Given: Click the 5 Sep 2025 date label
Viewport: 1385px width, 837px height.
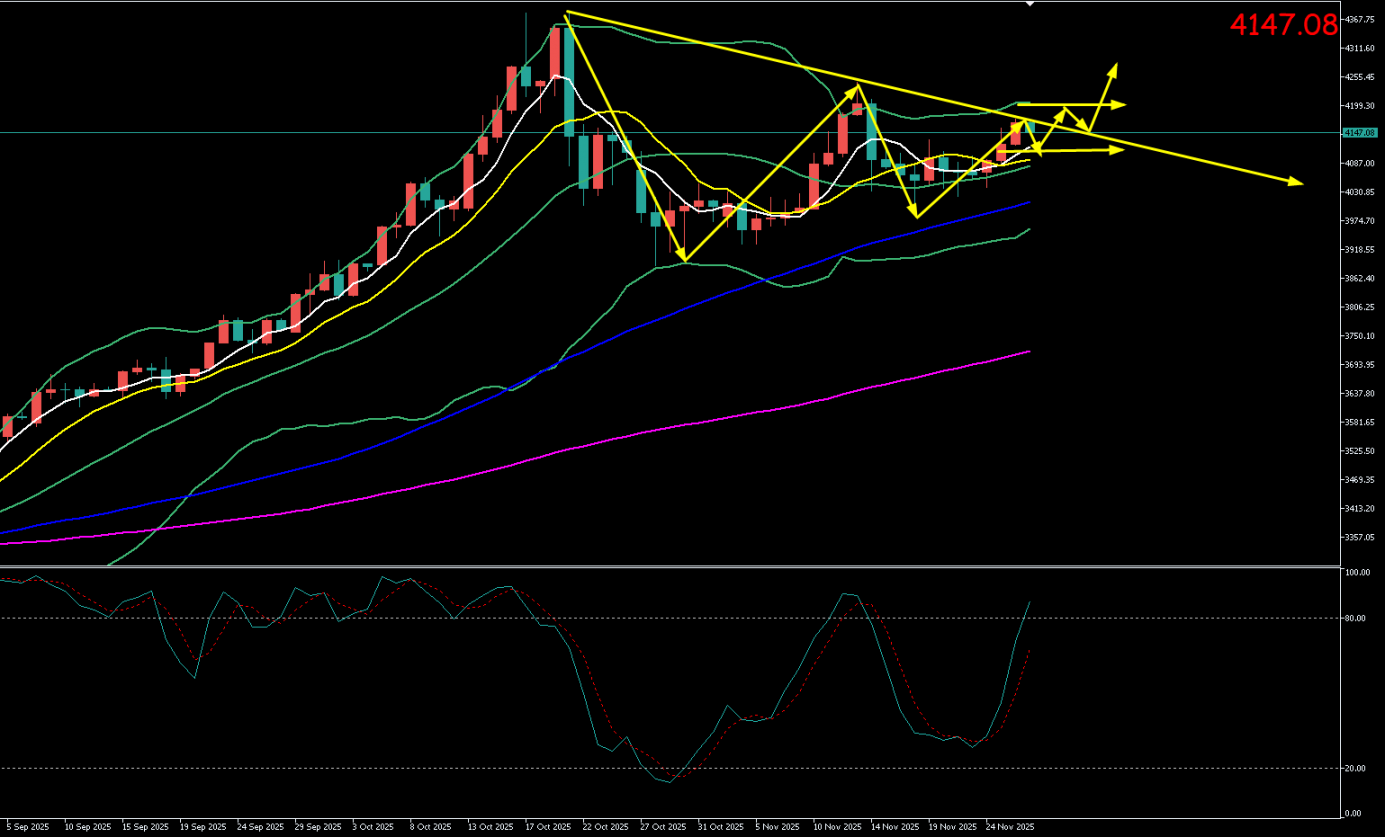Looking at the screenshot, I should point(26,827).
